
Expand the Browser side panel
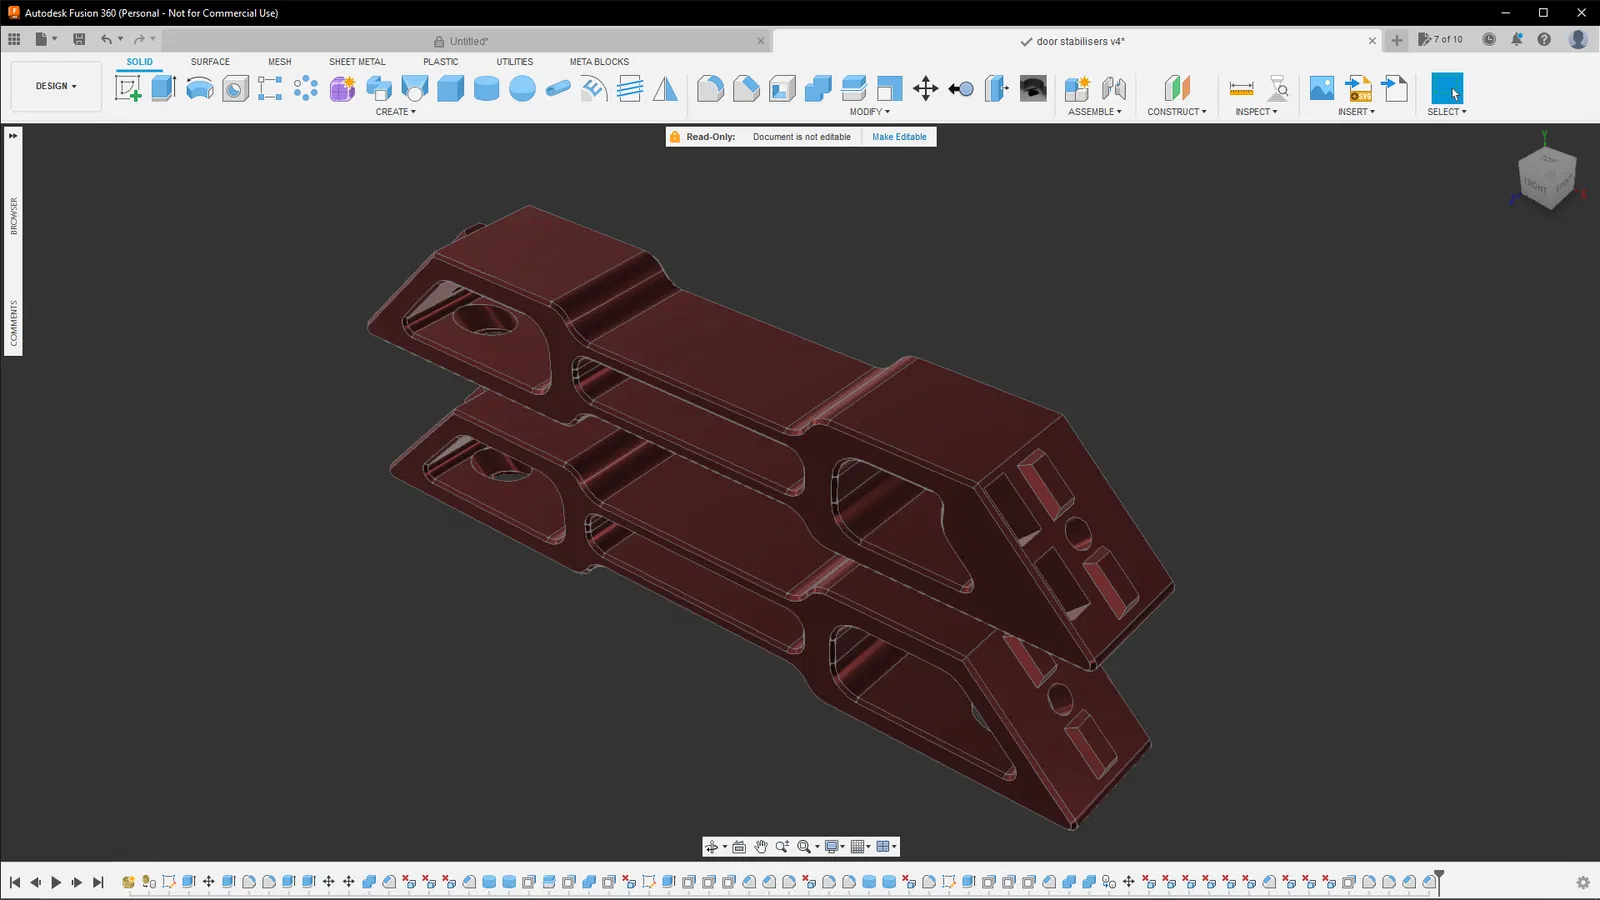click(14, 216)
